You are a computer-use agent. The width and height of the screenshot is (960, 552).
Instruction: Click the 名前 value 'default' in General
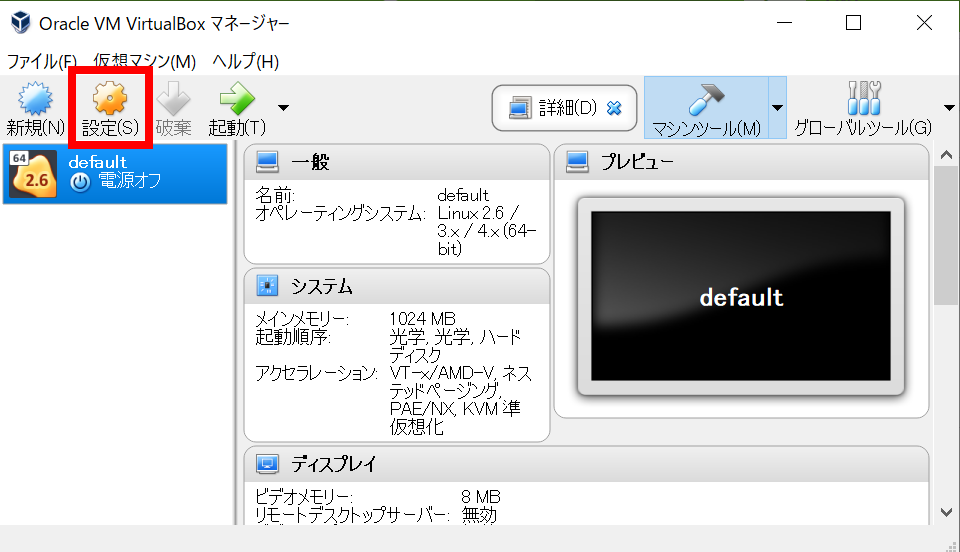[x=463, y=195]
